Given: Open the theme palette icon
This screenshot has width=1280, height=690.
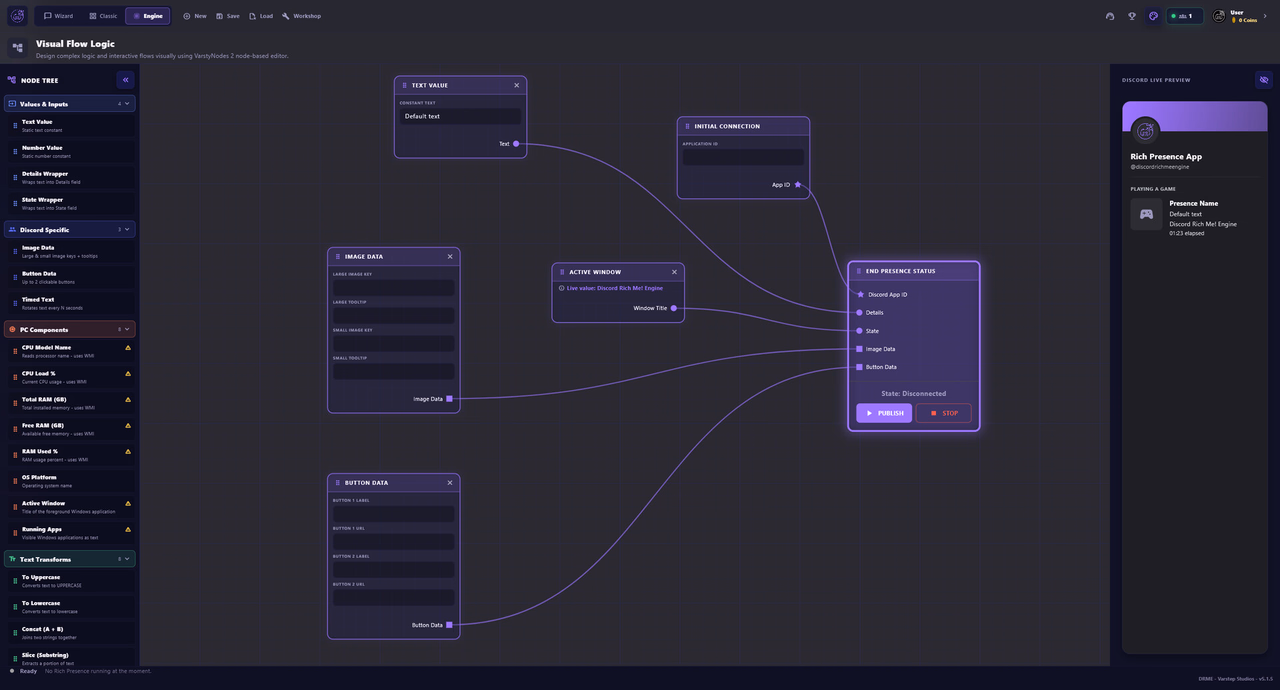Looking at the screenshot, I should (1153, 16).
